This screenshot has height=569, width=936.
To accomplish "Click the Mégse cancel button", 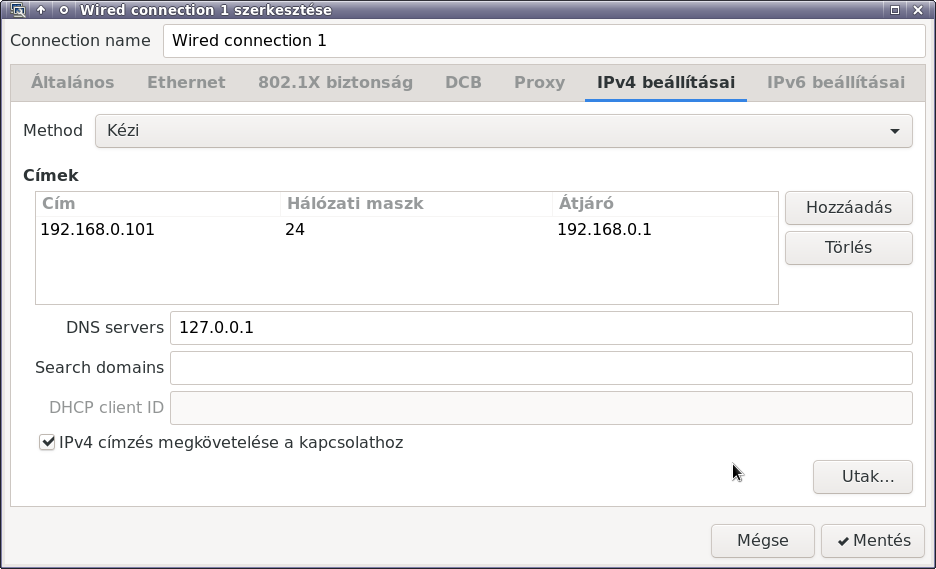I will (762, 541).
